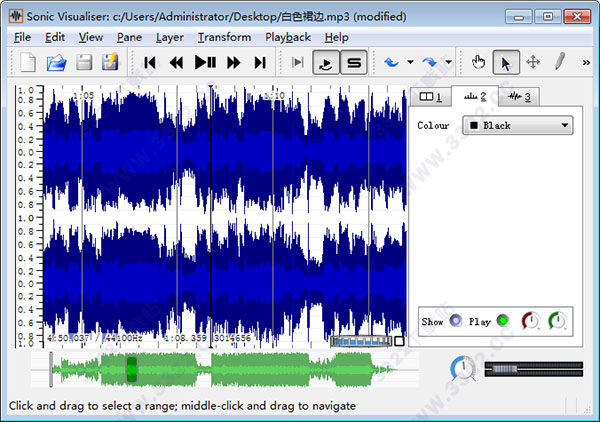
Task: Click the small square reset-zoom button
Action: click(399, 341)
